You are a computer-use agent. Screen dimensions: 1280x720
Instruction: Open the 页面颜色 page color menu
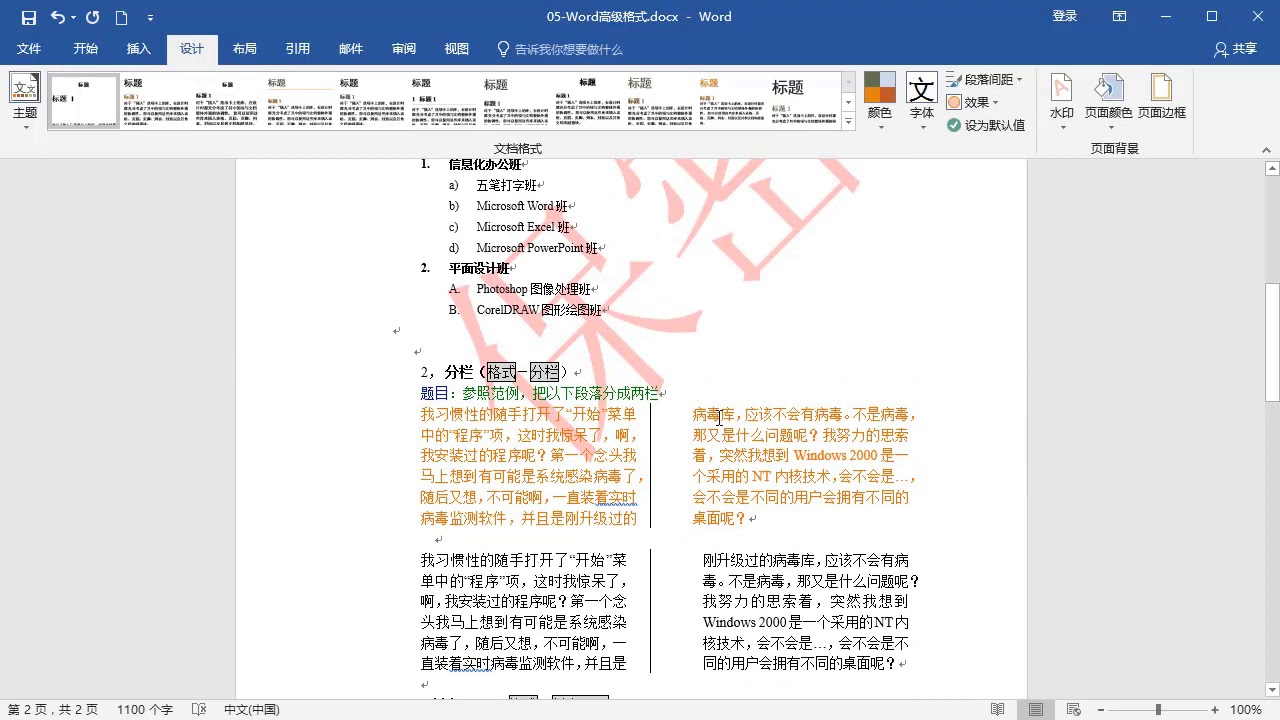[1108, 101]
